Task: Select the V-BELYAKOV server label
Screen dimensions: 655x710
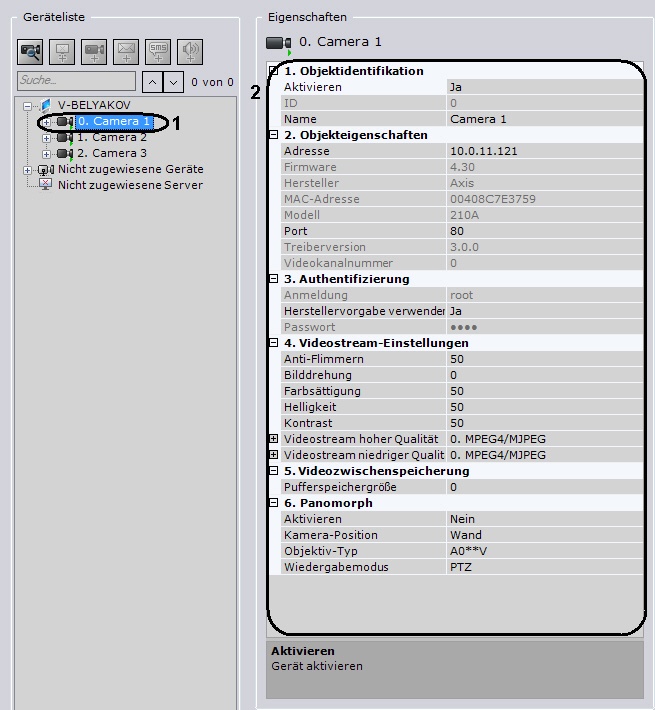Action: point(94,105)
